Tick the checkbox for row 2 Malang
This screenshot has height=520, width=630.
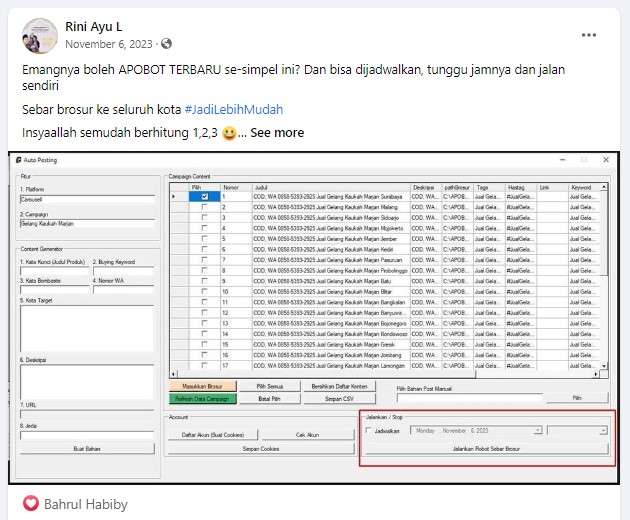pyautogui.click(x=205, y=207)
